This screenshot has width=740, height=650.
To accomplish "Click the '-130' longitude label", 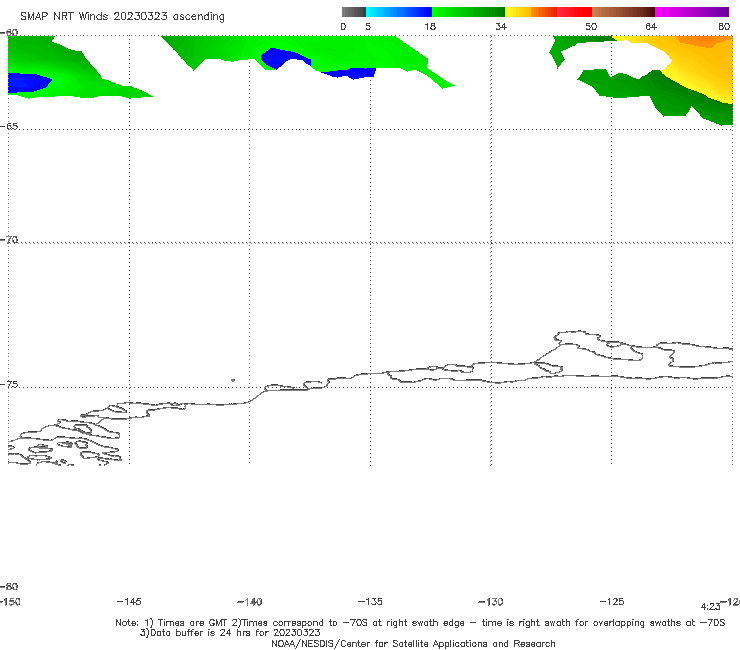I will click(491, 602).
